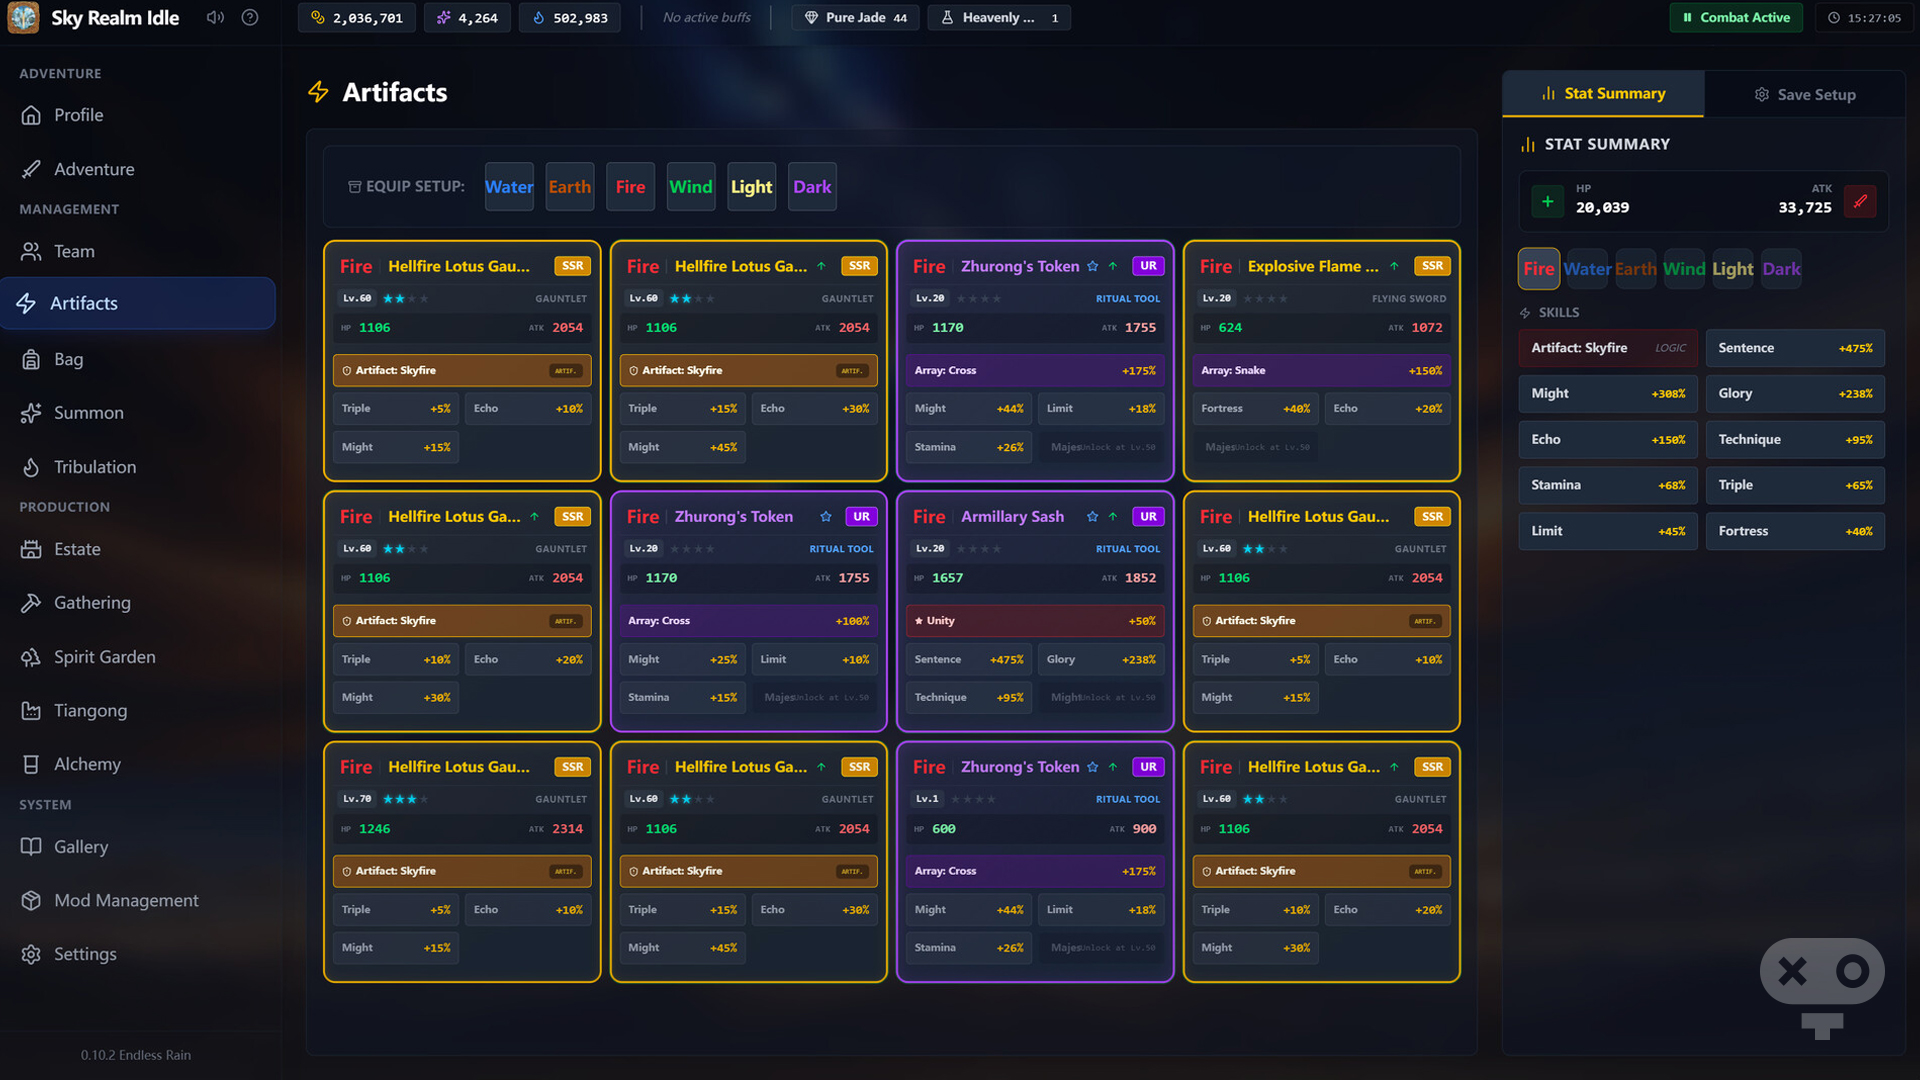Click upgrade arrow on Explosive Flame card
The width and height of the screenshot is (1920, 1080).
click(x=1394, y=266)
